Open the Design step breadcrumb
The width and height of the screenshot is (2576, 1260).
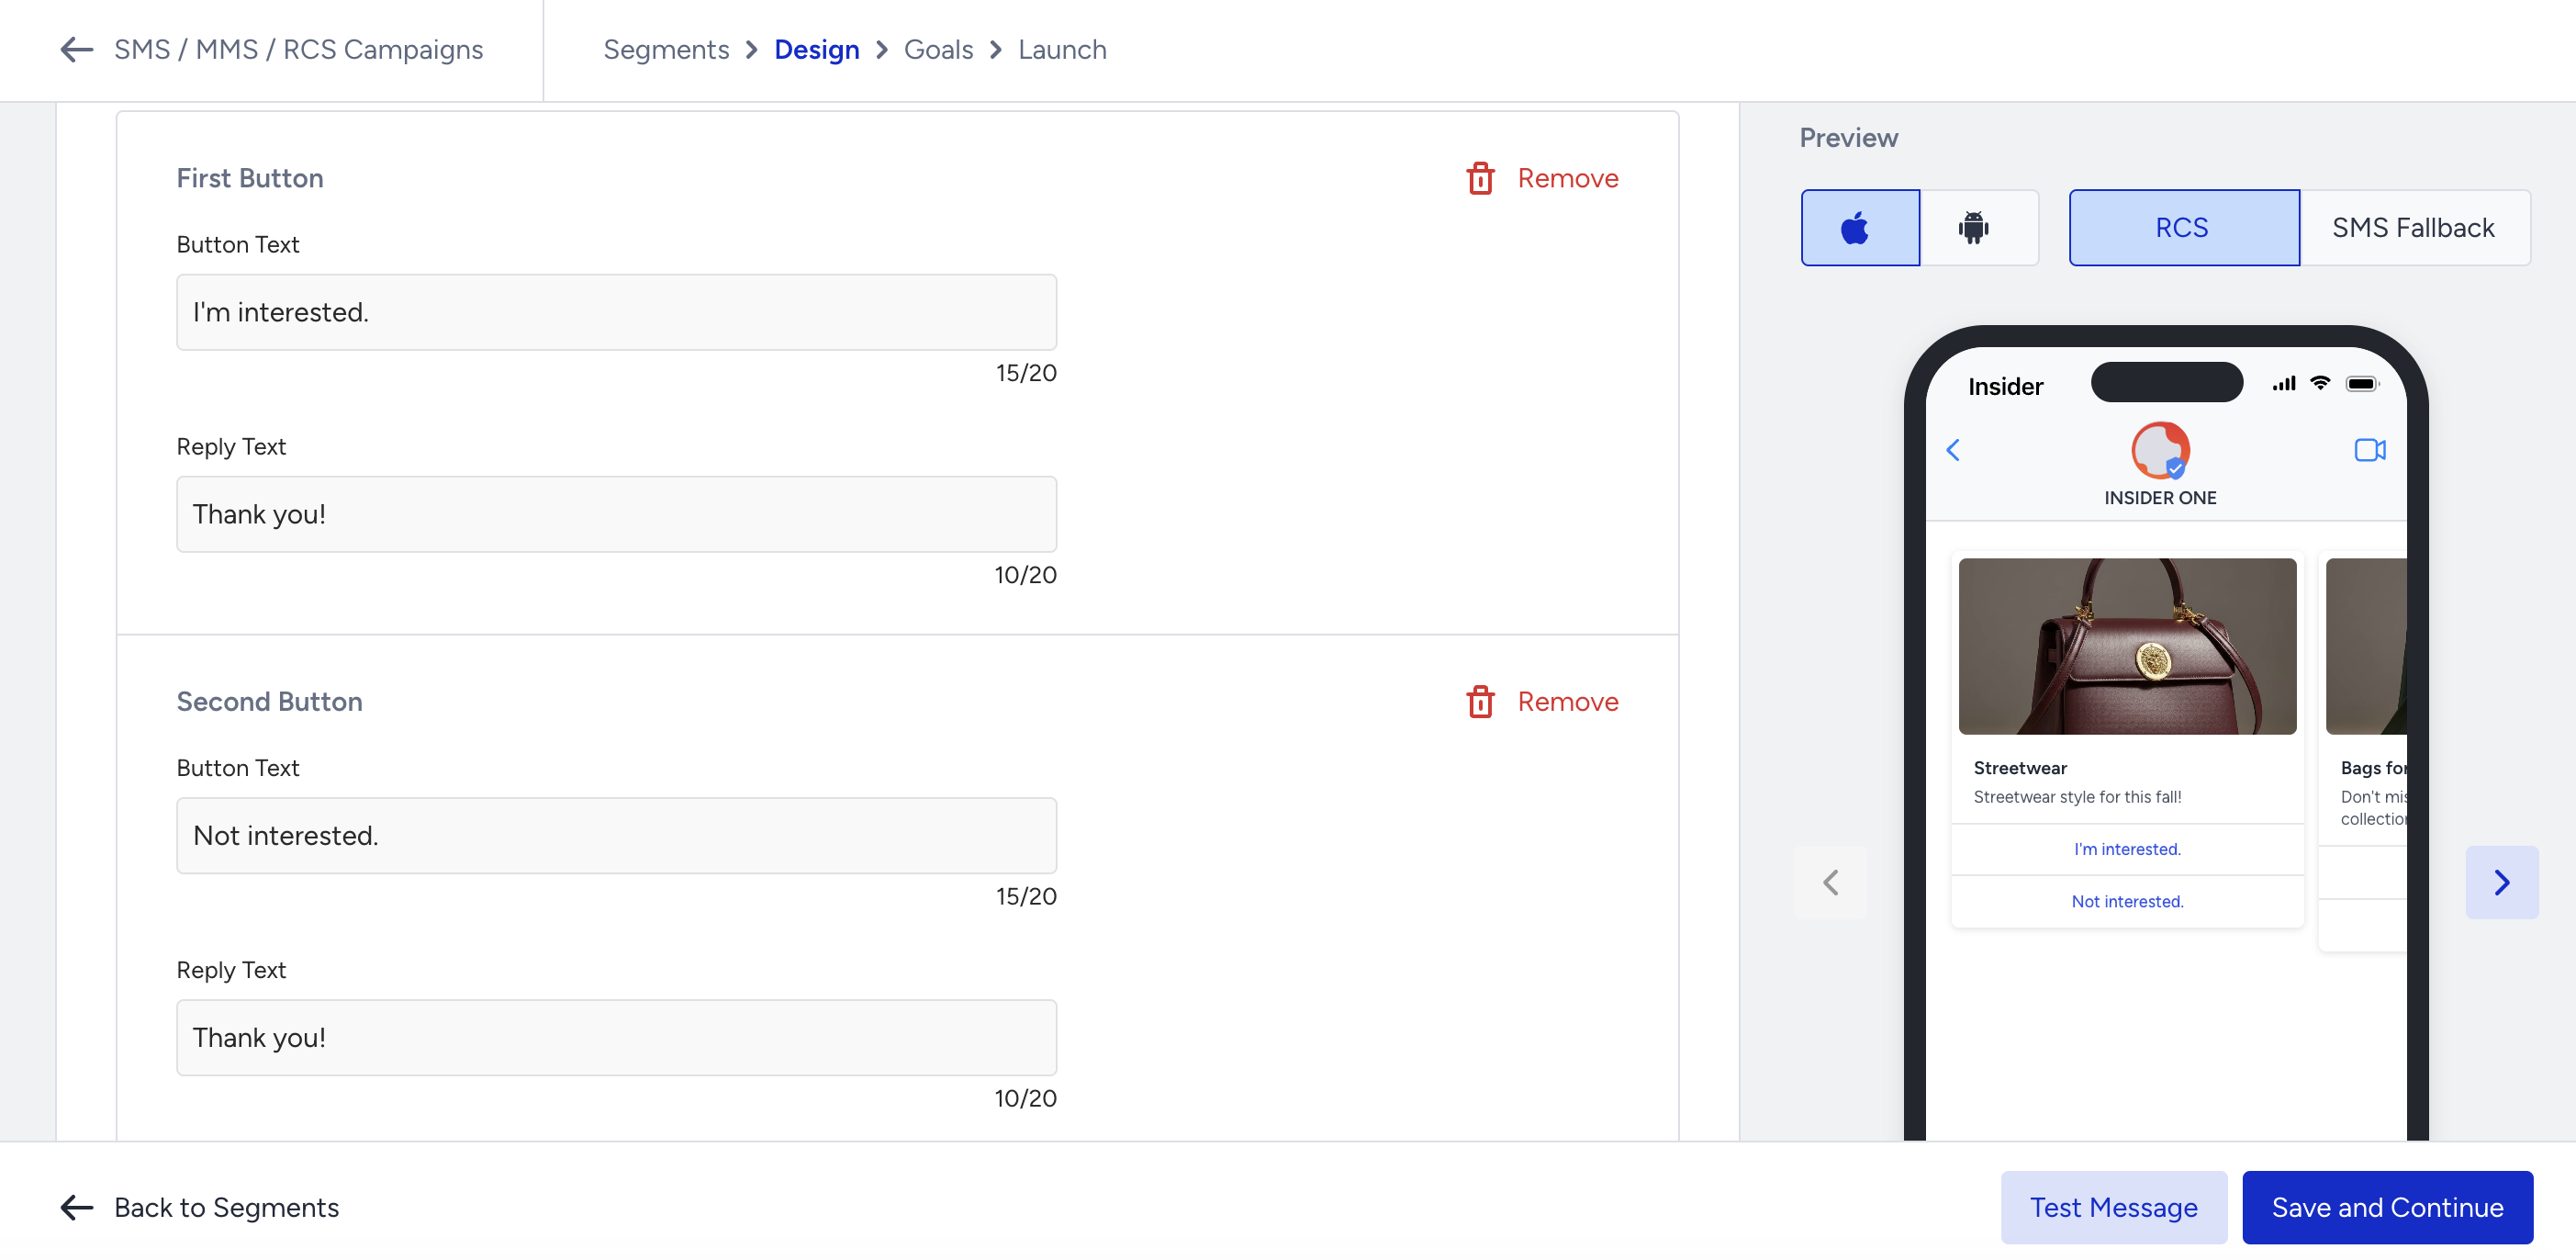coord(817,49)
